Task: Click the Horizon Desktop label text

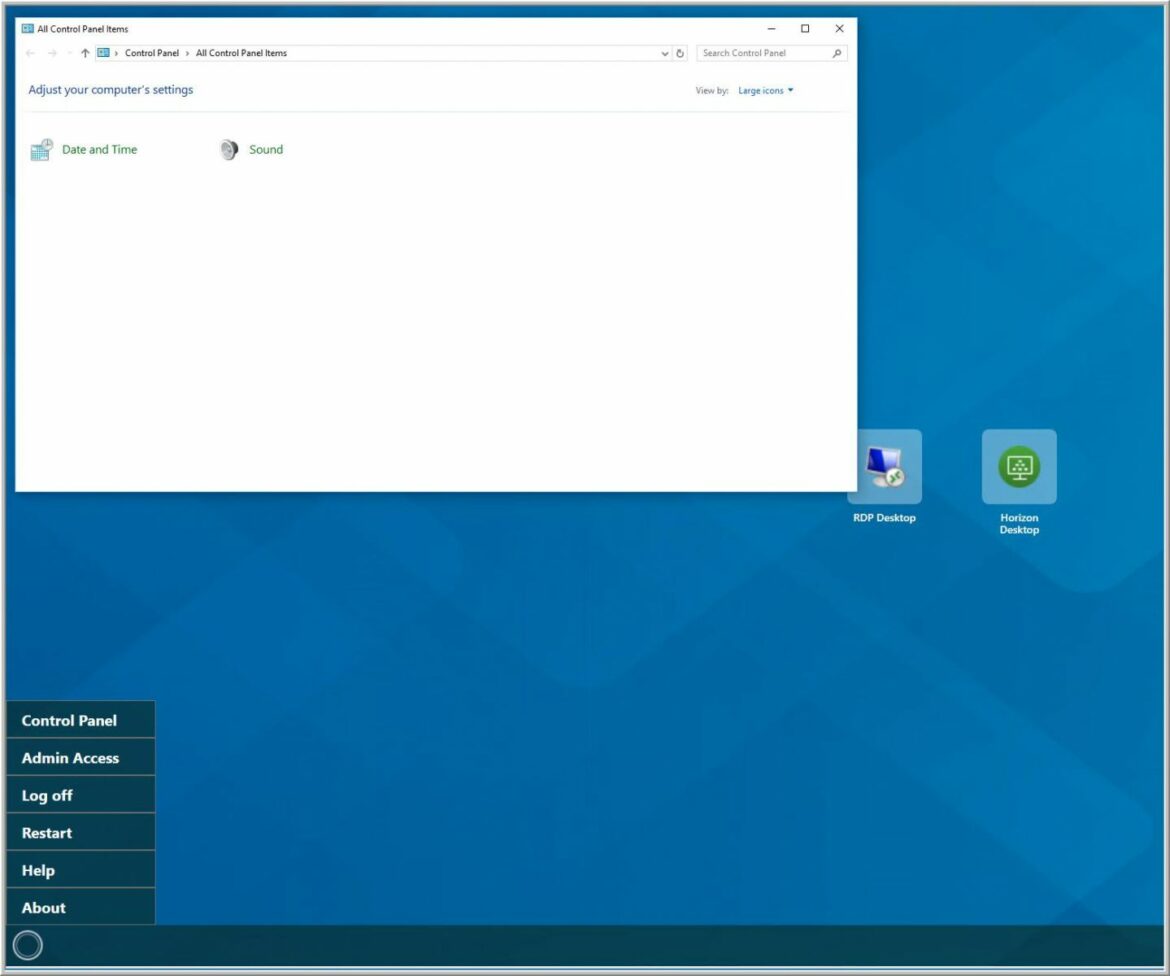Action: coord(1019,524)
